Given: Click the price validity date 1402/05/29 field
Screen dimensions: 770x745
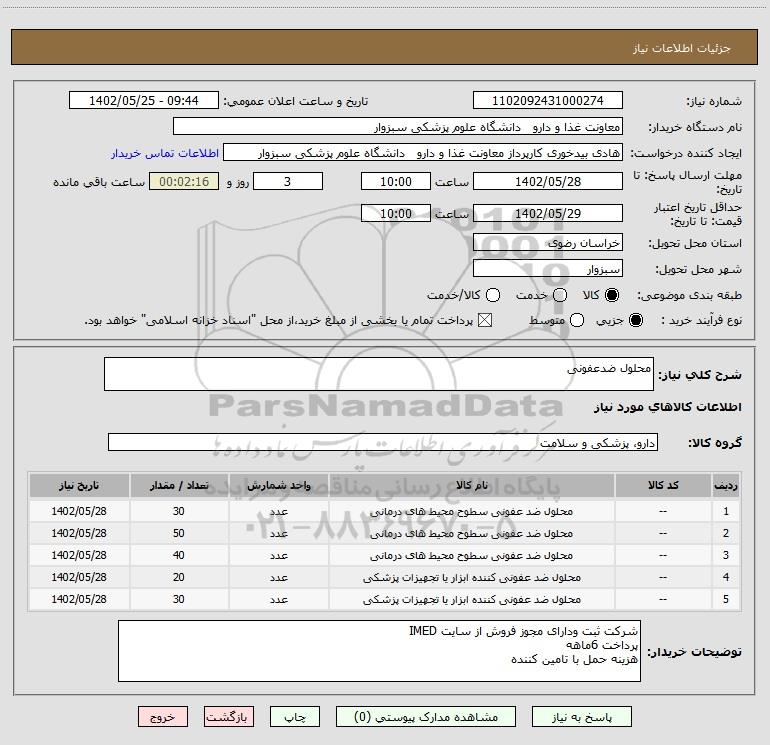Looking at the screenshot, I should [x=548, y=213].
